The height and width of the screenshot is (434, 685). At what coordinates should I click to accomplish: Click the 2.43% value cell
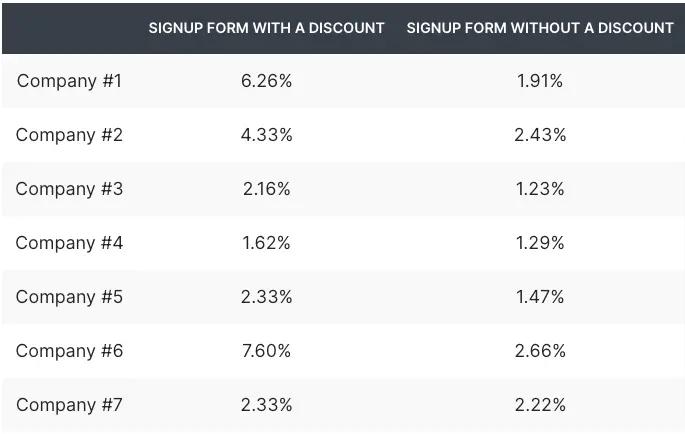click(x=540, y=135)
